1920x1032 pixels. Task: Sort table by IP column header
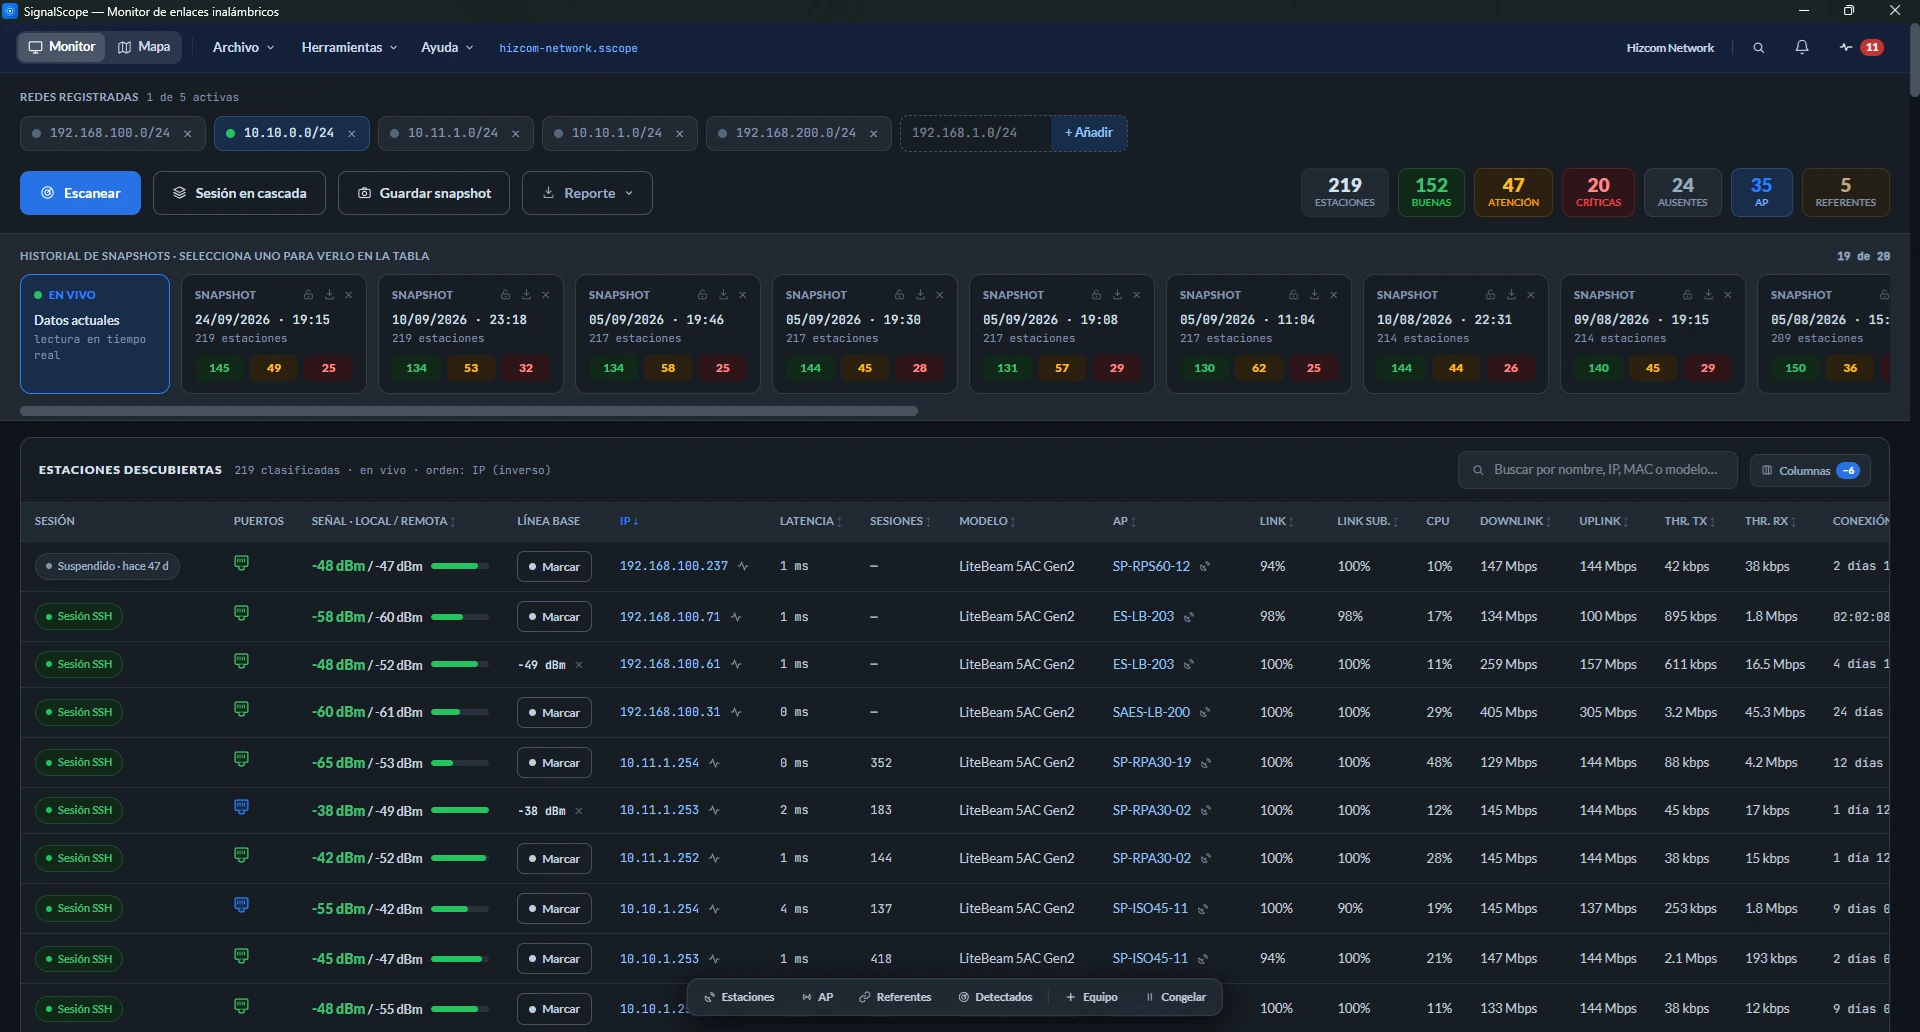629,521
